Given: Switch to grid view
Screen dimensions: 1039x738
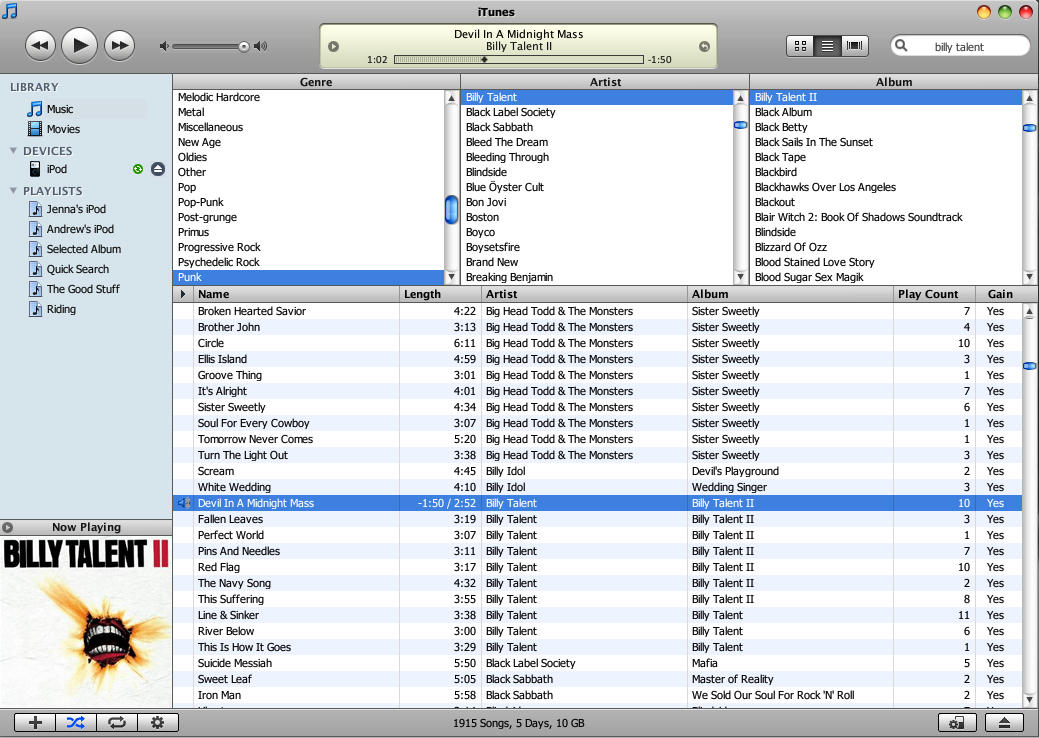Looking at the screenshot, I should click(800, 46).
